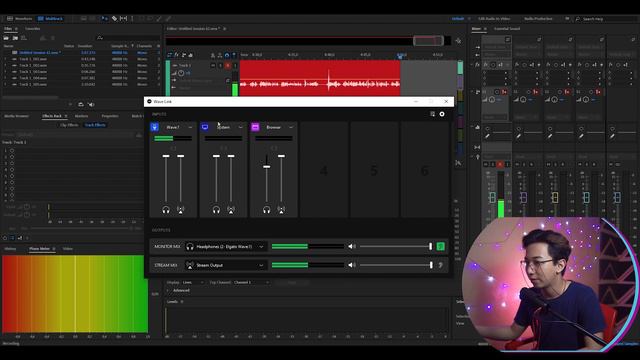The width and height of the screenshot is (640, 360).
Task: Select the Razor tool in Audition toolbar
Action: pyautogui.click(x=114, y=19)
